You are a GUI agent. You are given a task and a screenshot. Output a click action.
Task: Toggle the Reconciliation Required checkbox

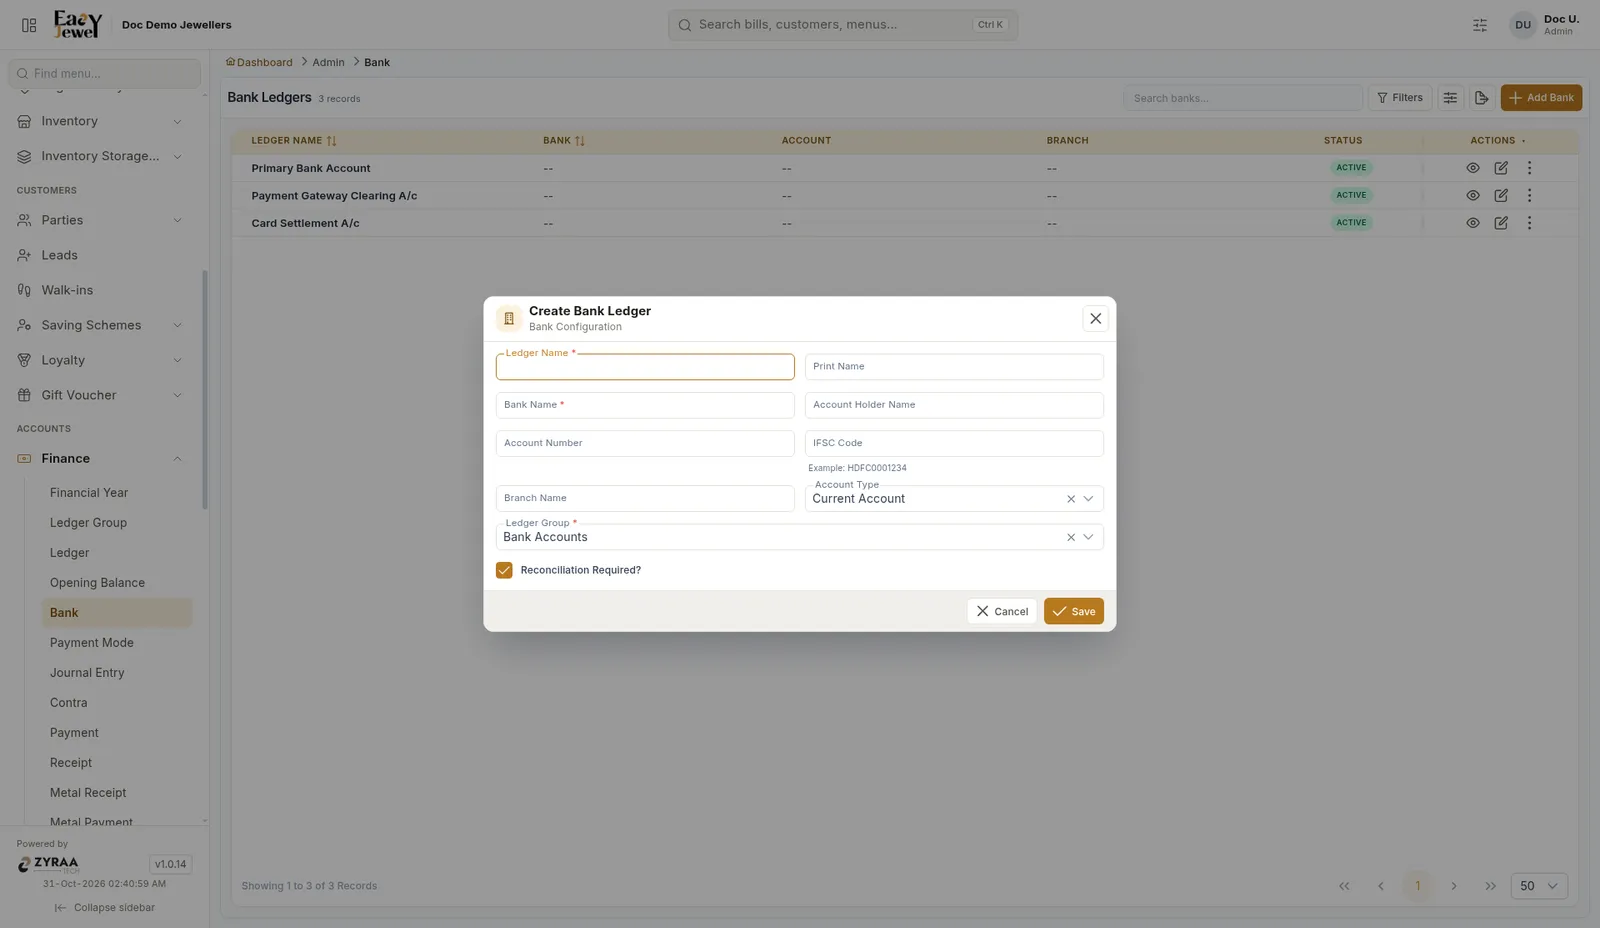[504, 570]
